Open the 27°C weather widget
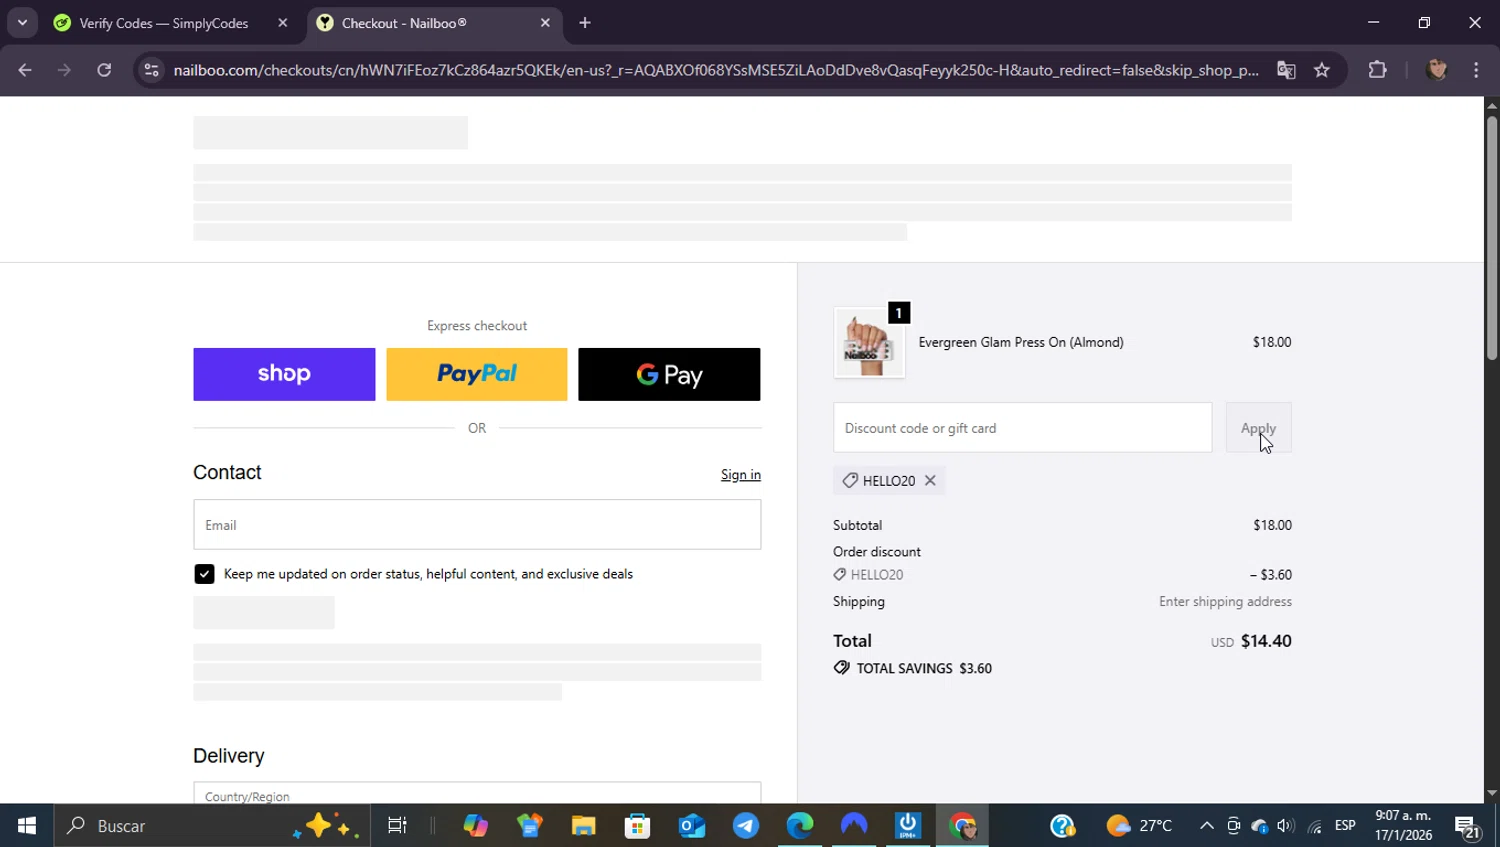This screenshot has height=847, width=1500. pyautogui.click(x=1139, y=826)
